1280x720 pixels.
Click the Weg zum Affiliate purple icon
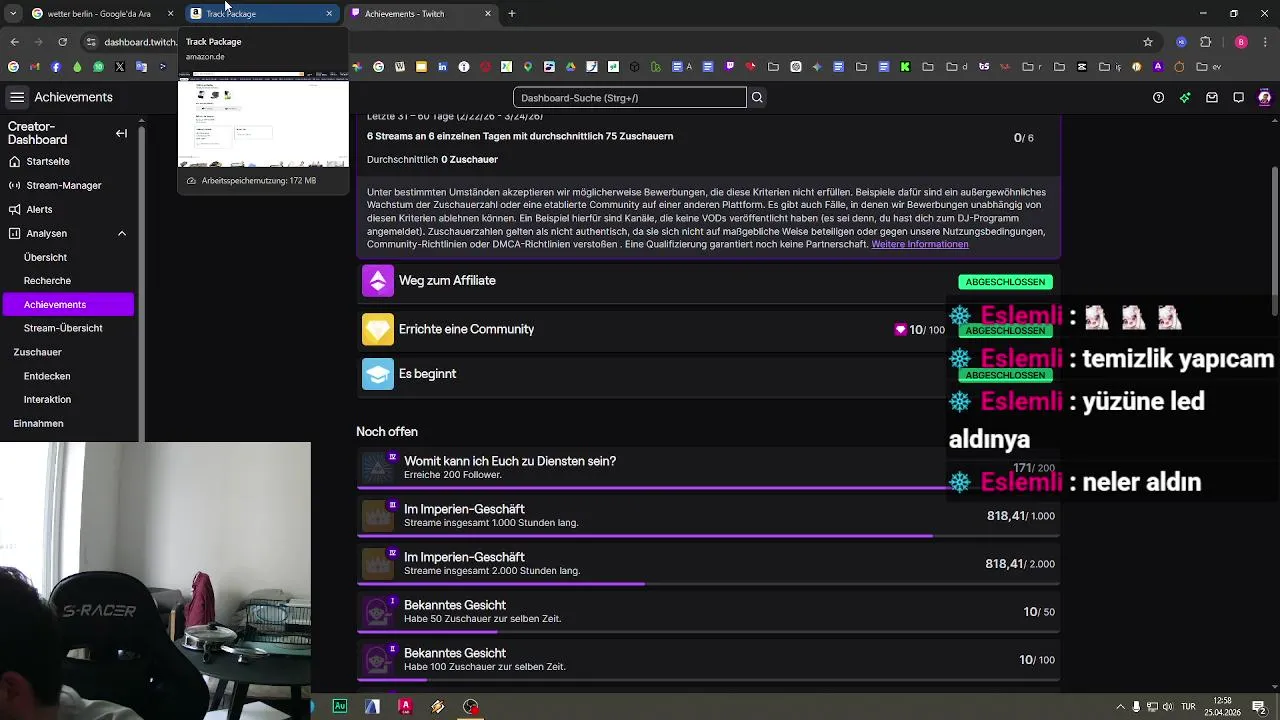[378, 281]
